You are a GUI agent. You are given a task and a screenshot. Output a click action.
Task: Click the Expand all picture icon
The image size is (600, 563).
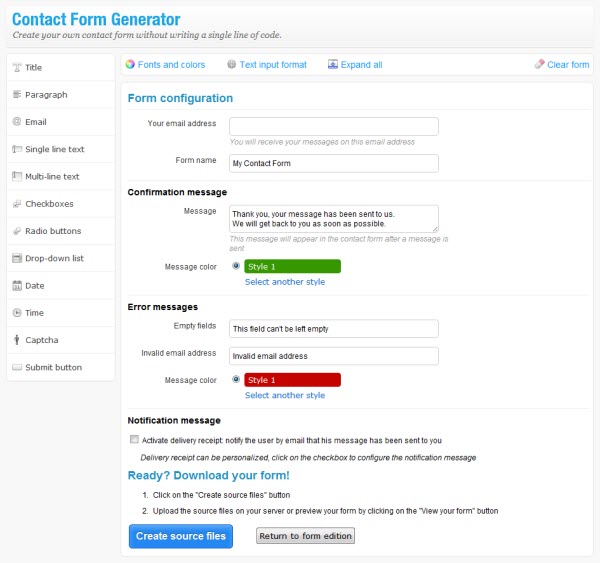click(333, 64)
